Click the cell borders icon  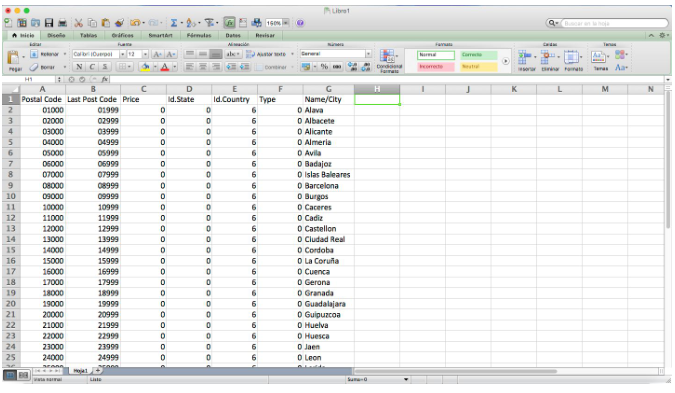point(122,67)
